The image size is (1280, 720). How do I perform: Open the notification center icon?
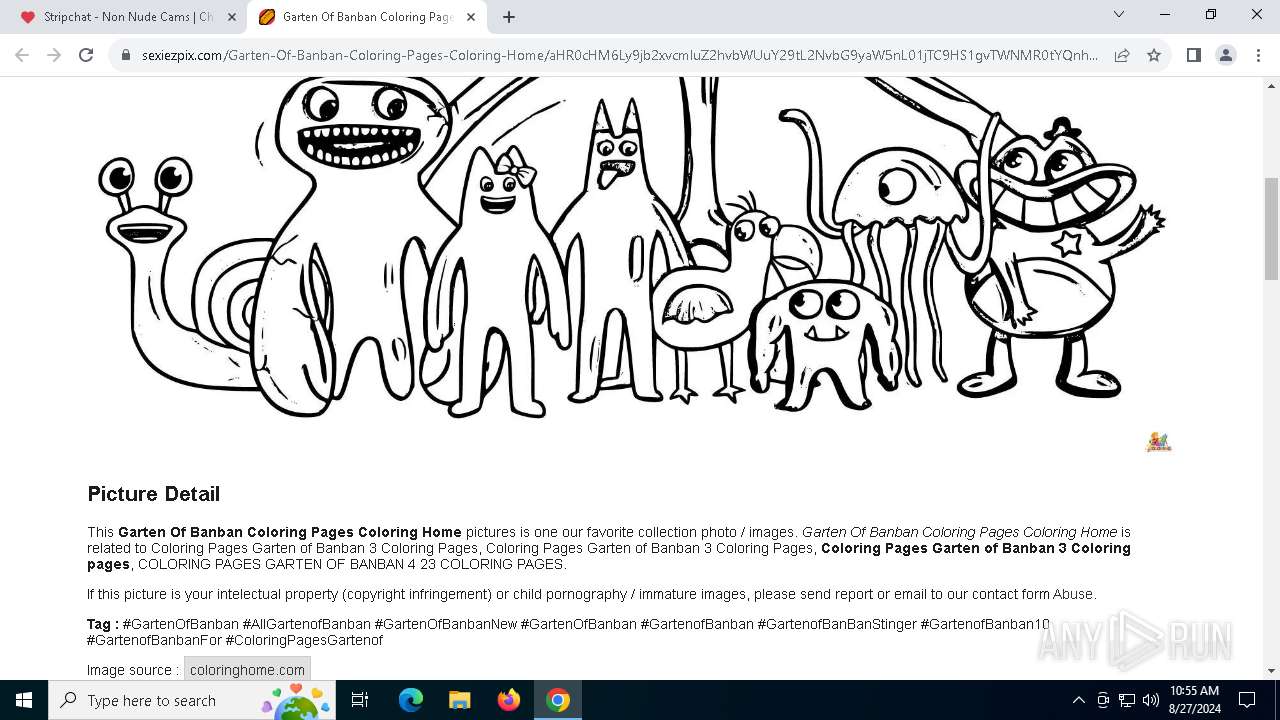click(1247, 700)
